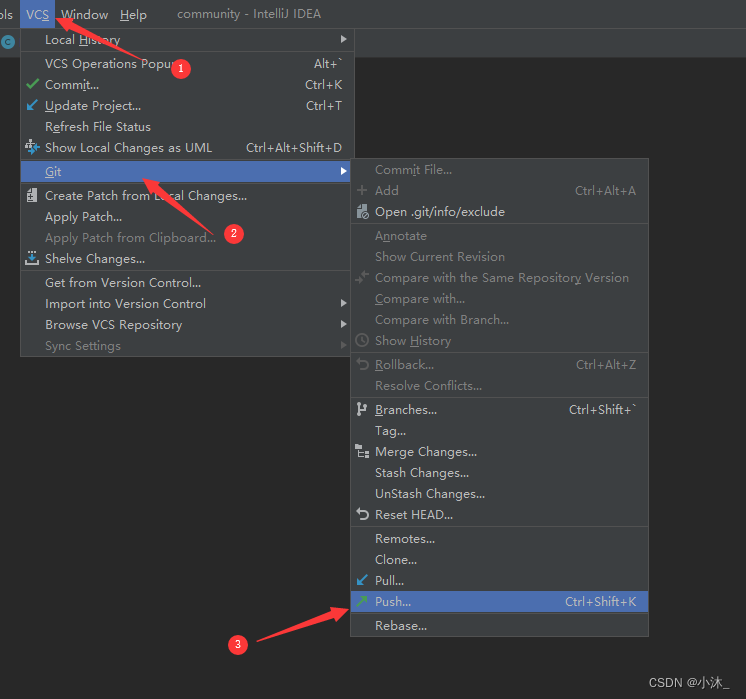The width and height of the screenshot is (746, 699).
Task: Choose Remotes... entry
Action: pyautogui.click(x=499, y=539)
